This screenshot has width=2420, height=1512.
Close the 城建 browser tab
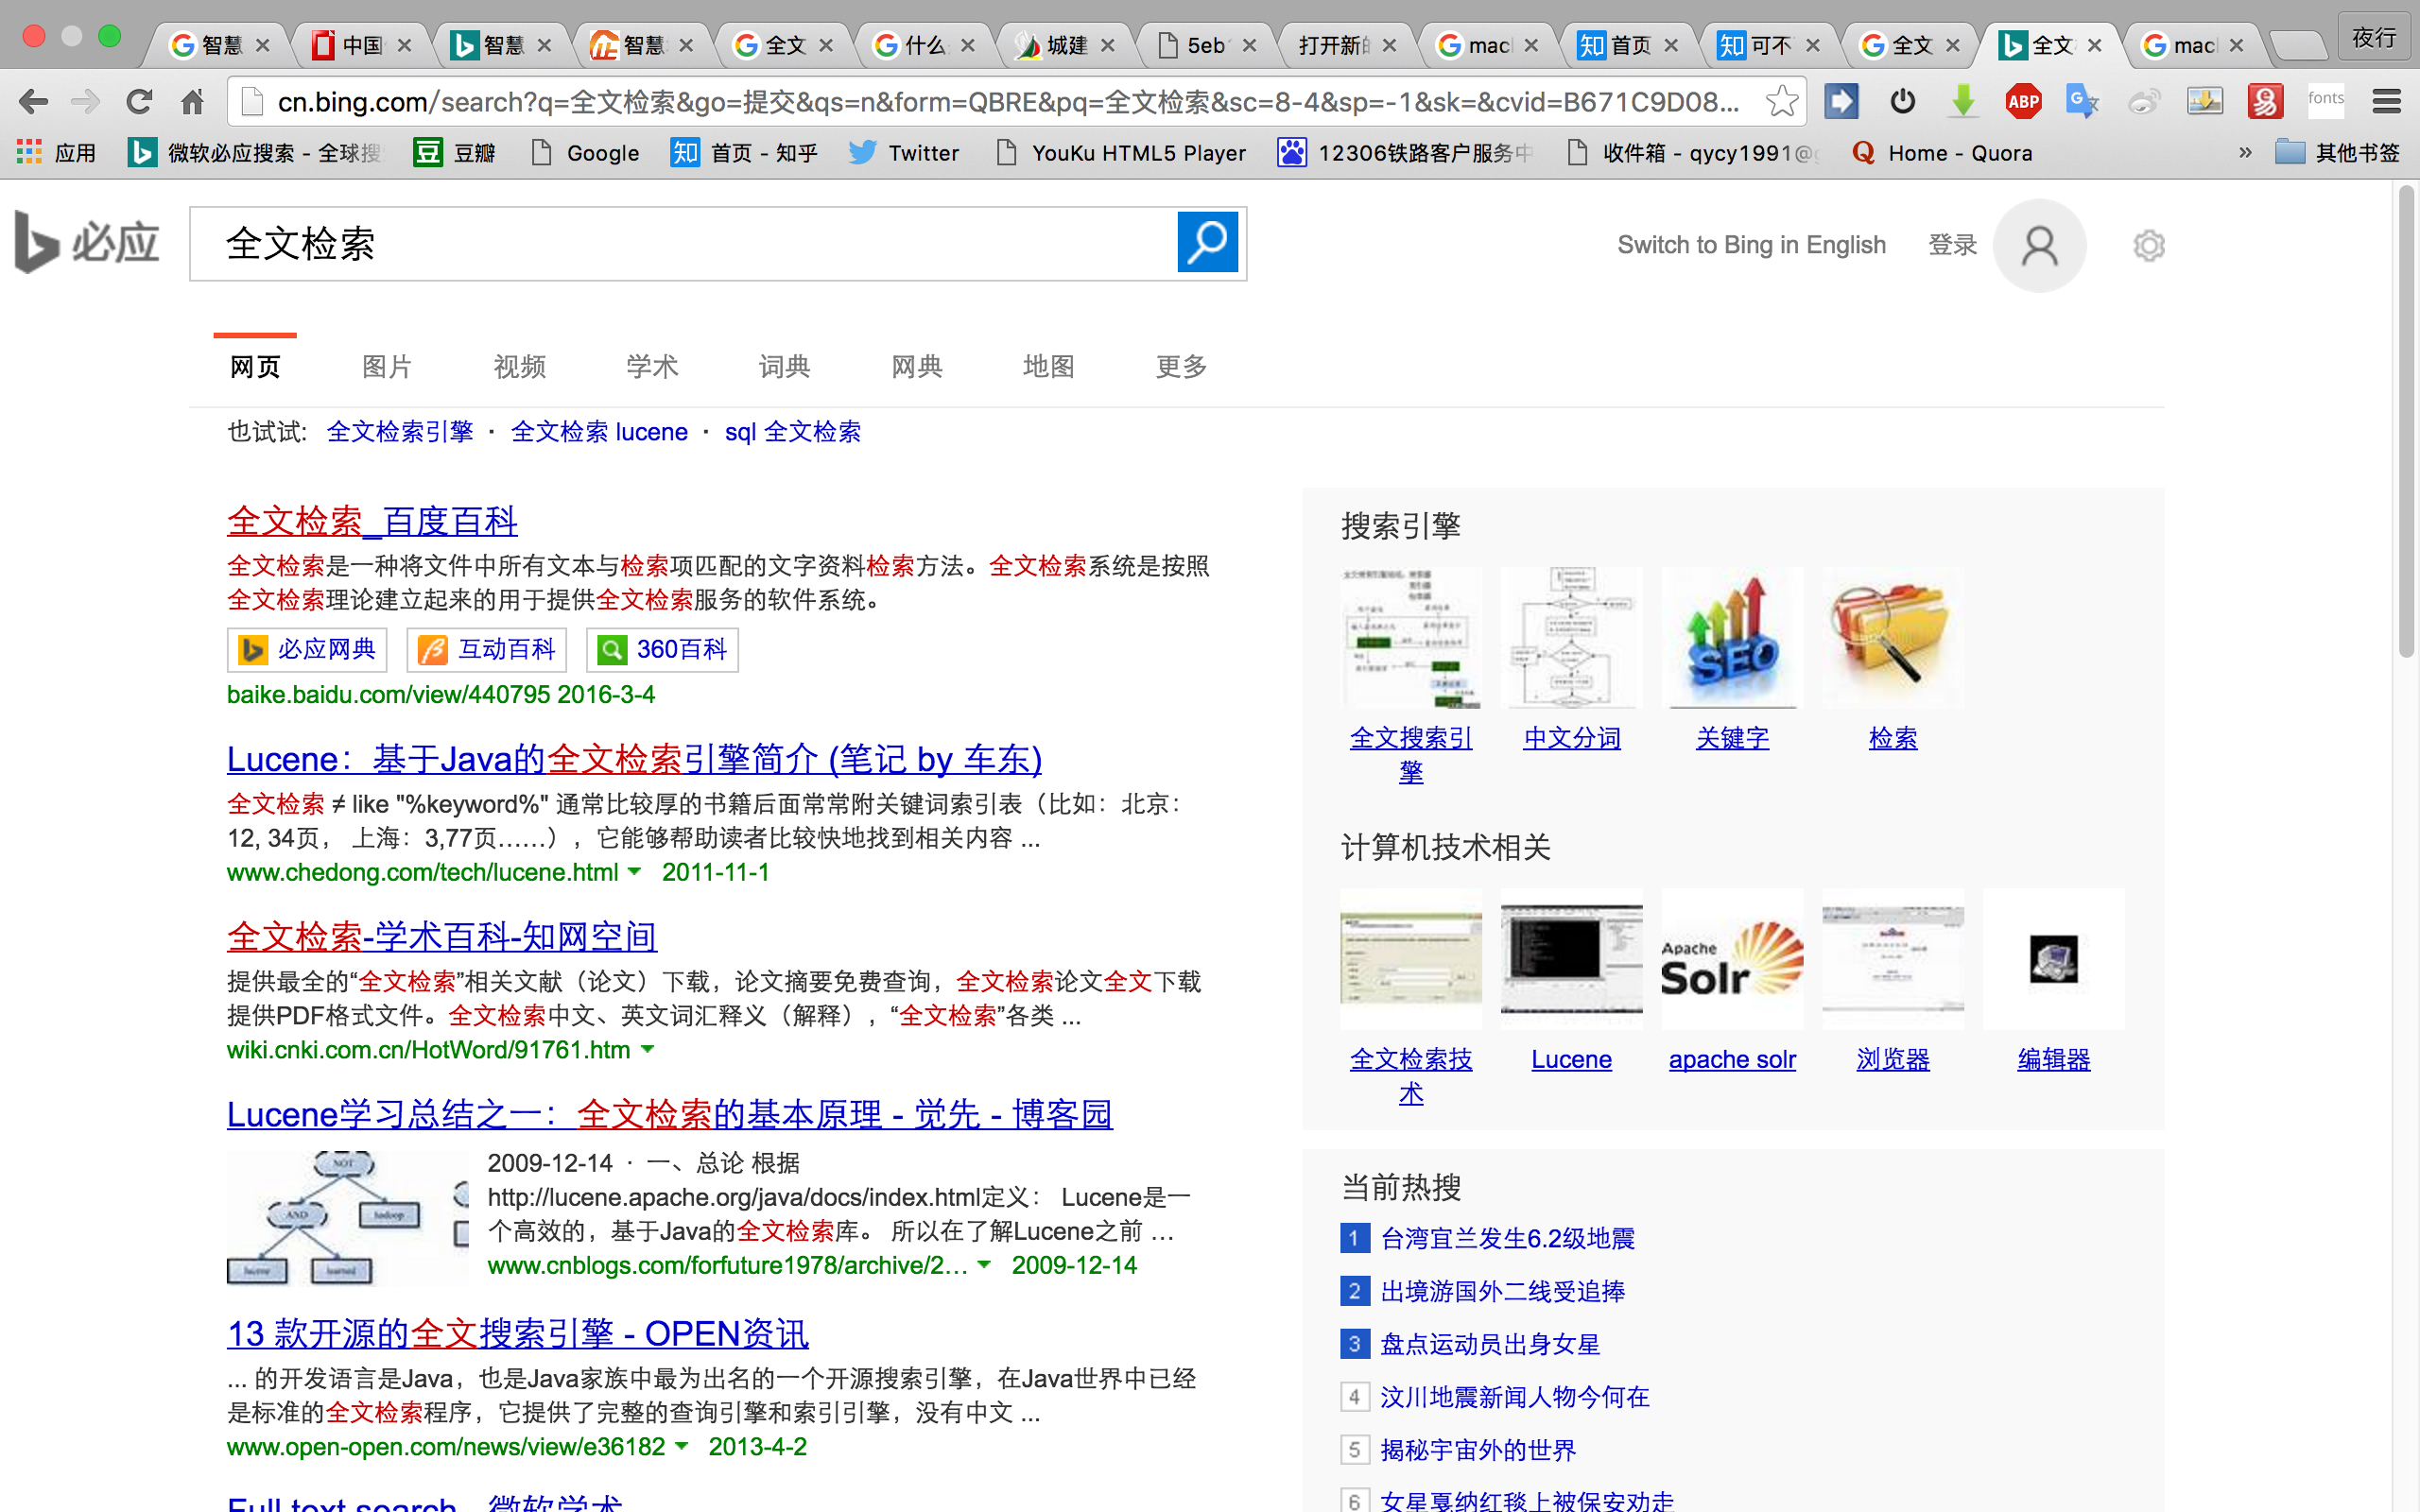coord(1107,45)
